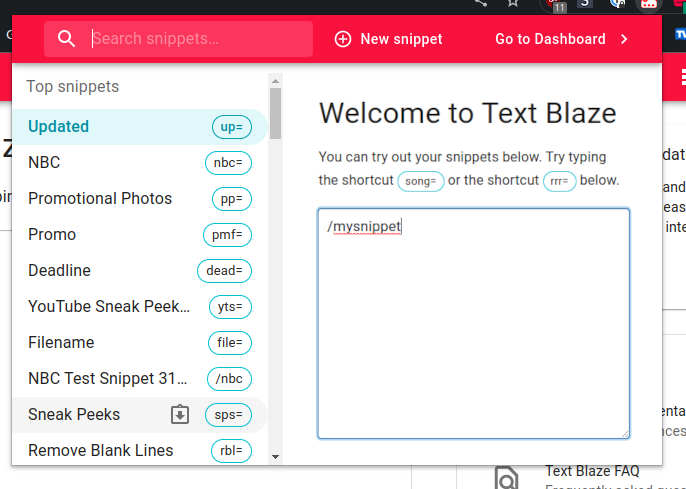Click text area resize handle corner
Viewport: 686px width, 489px height.
pyautogui.click(x=625, y=434)
